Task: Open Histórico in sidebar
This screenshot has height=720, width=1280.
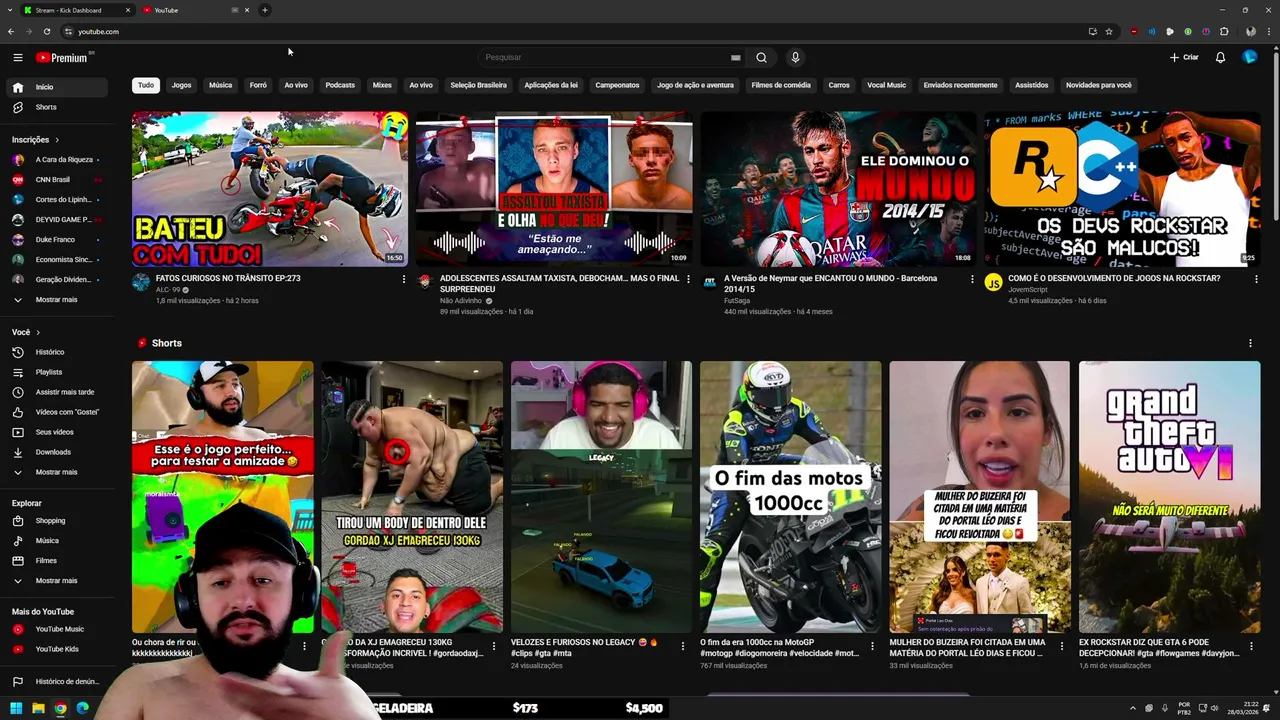Action: (x=58, y=352)
